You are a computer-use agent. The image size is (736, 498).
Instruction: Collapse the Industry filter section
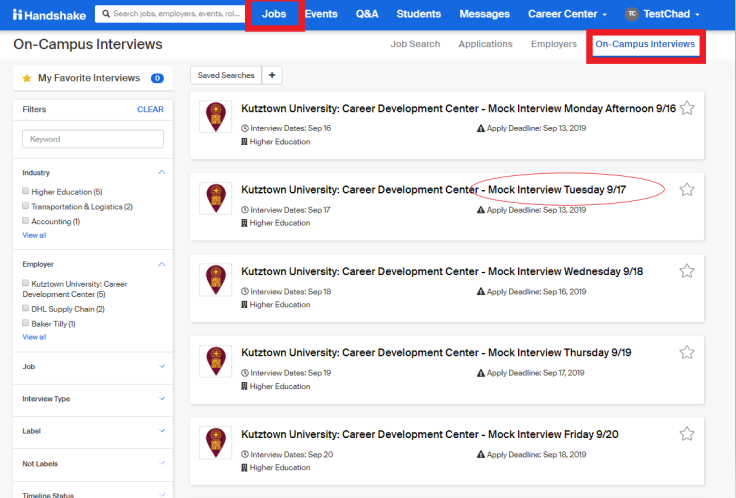(162, 172)
